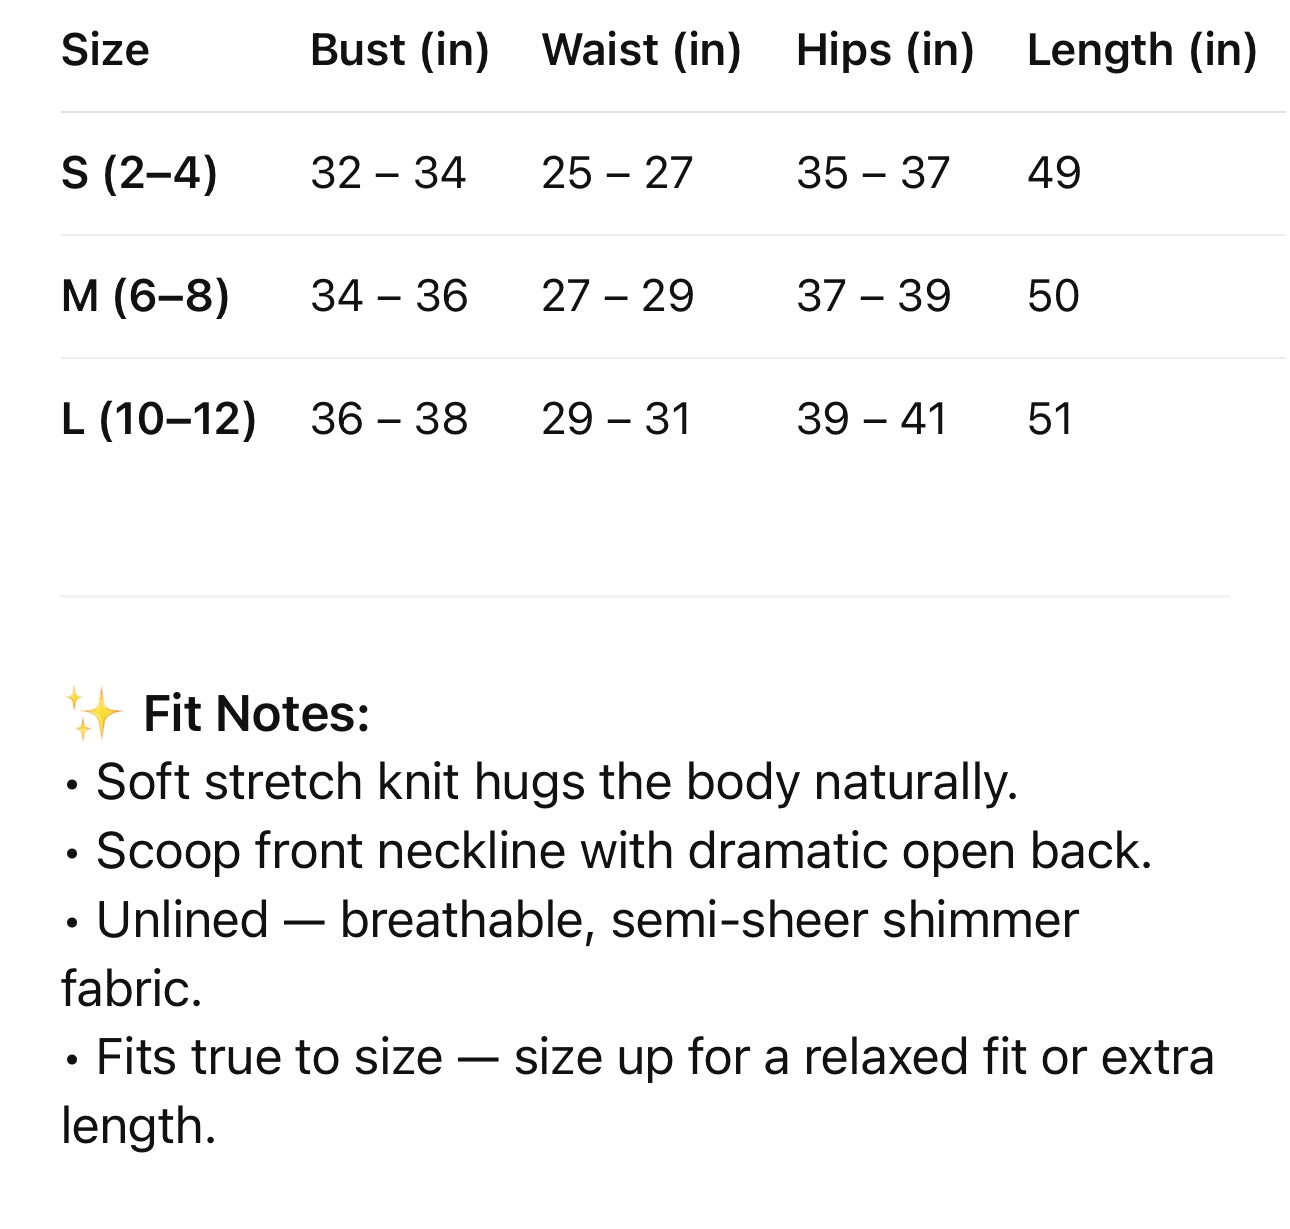This screenshot has width=1290, height=1229.
Task: Select the large hips value 39 – 41
Action: click(x=871, y=419)
